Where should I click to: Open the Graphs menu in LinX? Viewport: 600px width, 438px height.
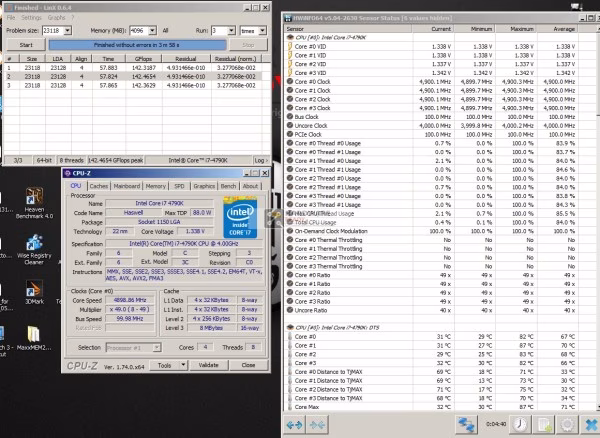click(56, 18)
